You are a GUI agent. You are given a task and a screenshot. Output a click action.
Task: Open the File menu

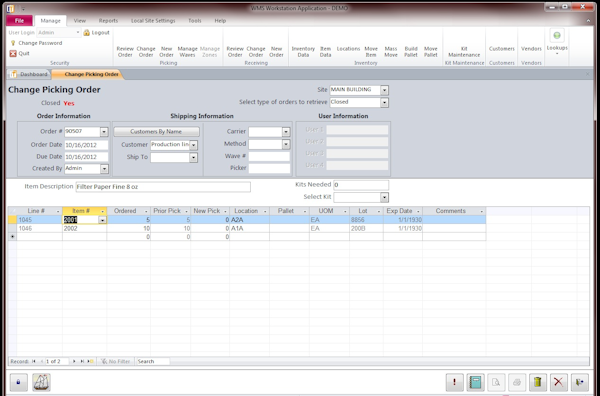[x=20, y=21]
